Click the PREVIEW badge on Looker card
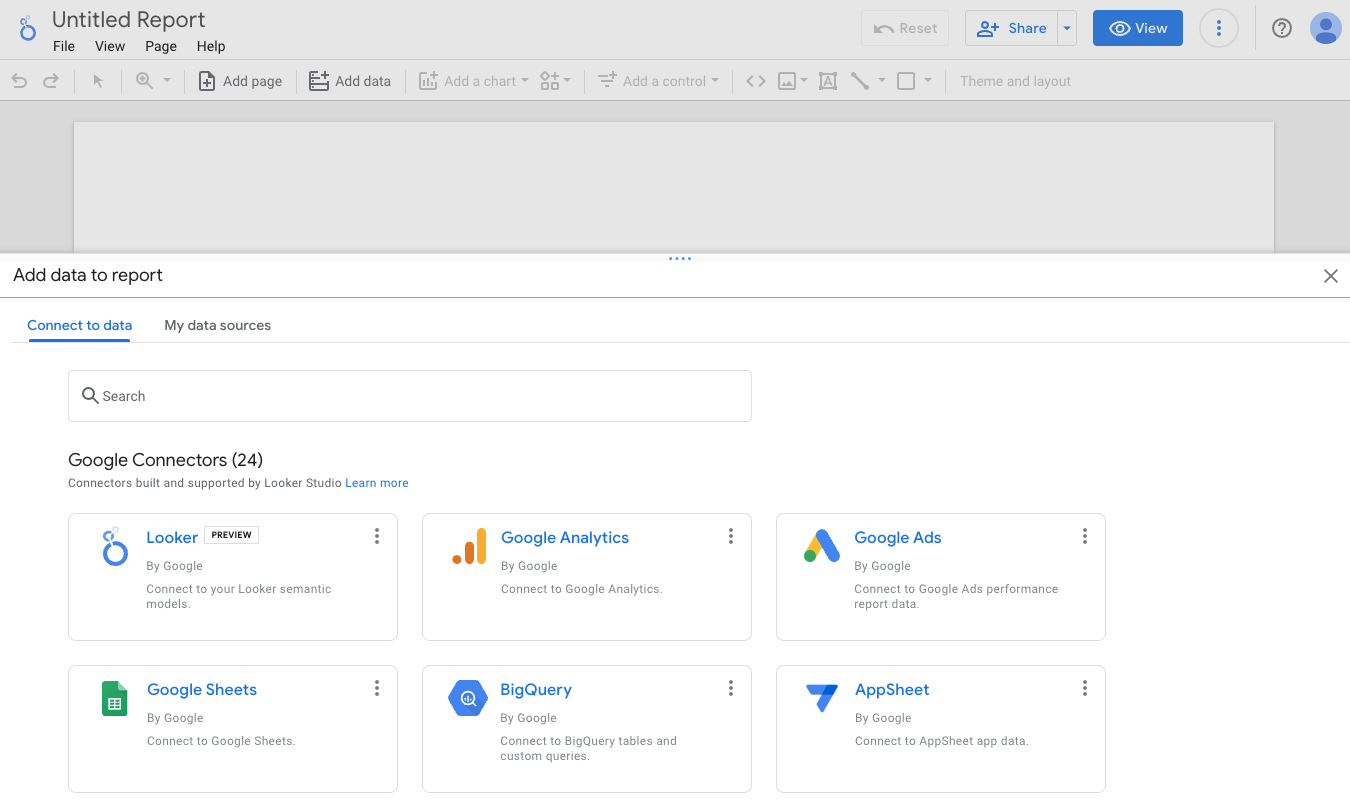The image size is (1350, 803). click(x=232, y=535)
